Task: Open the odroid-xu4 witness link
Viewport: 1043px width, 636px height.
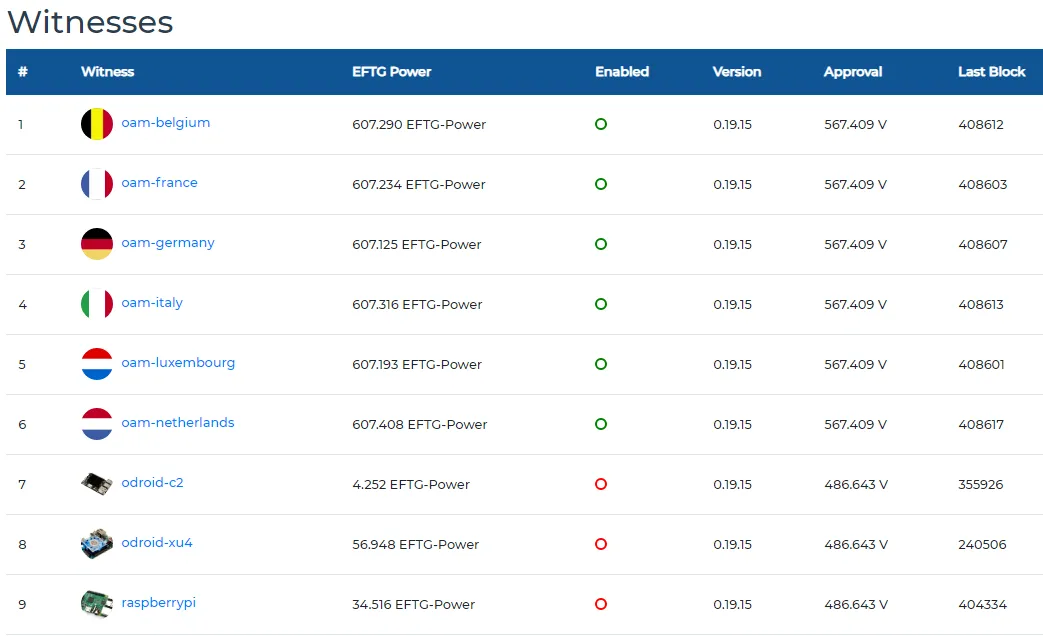Action: pyautogui.click(x=156, y=542)
